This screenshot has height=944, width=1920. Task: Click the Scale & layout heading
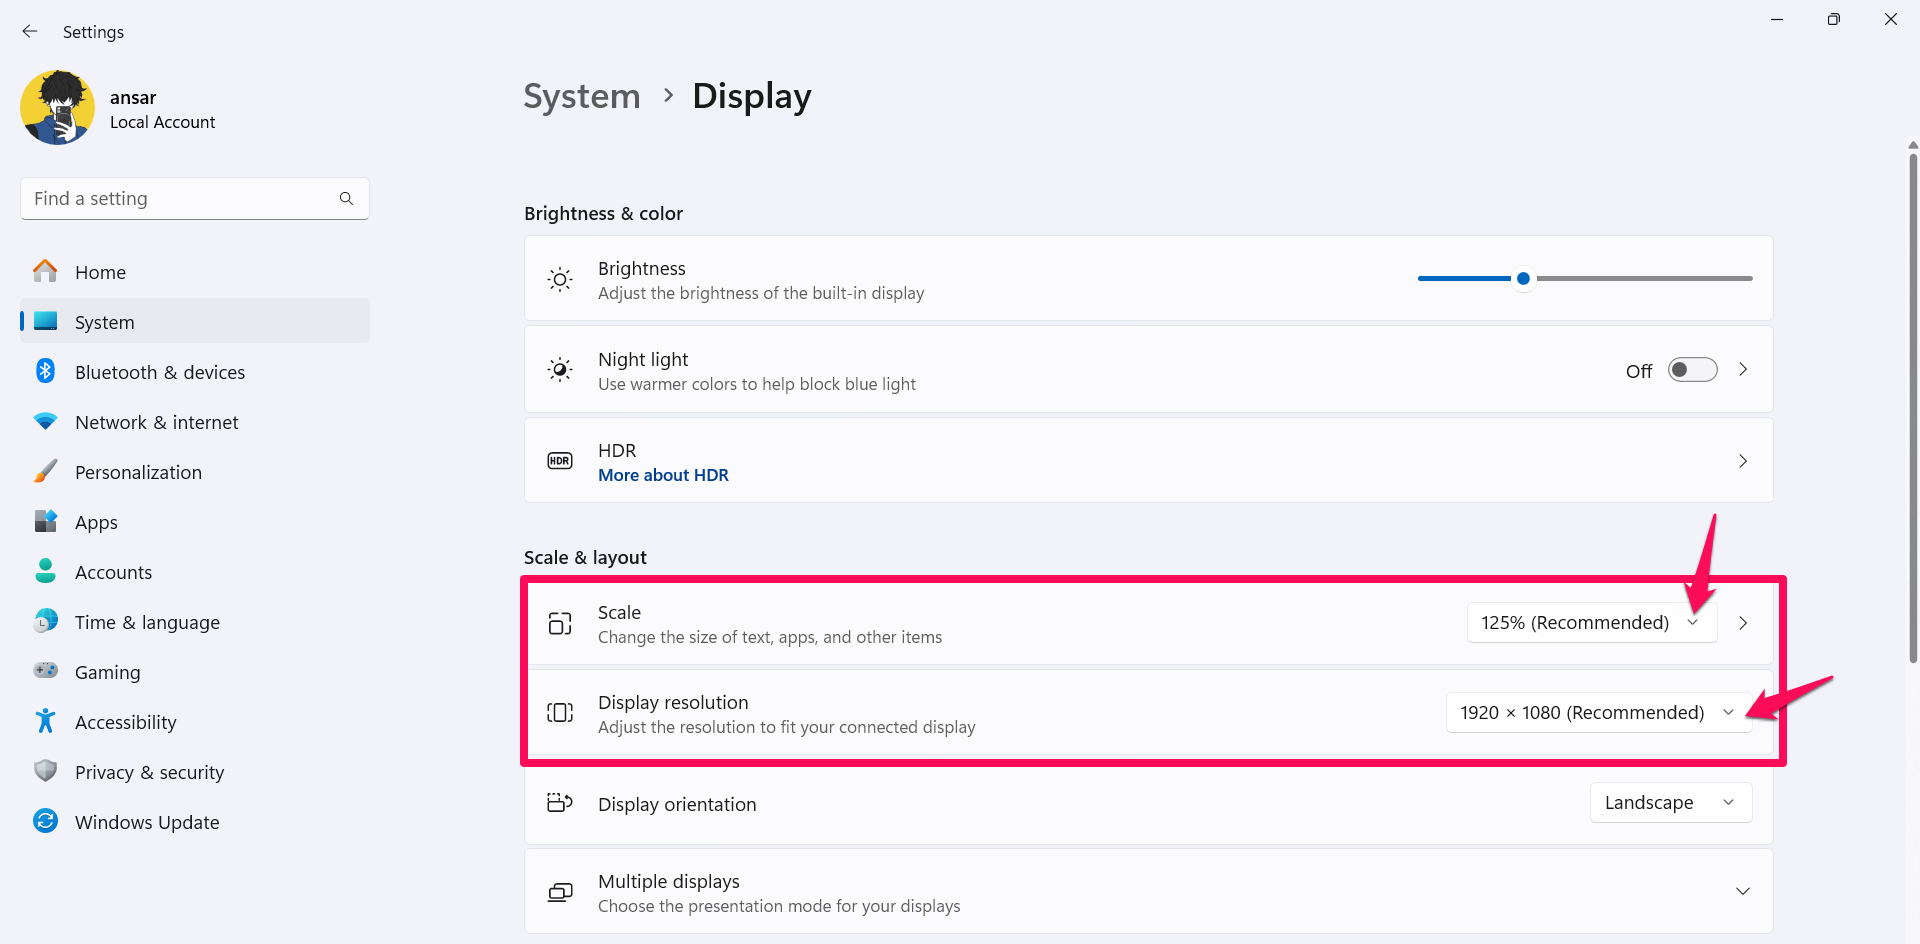coord(585,557)
